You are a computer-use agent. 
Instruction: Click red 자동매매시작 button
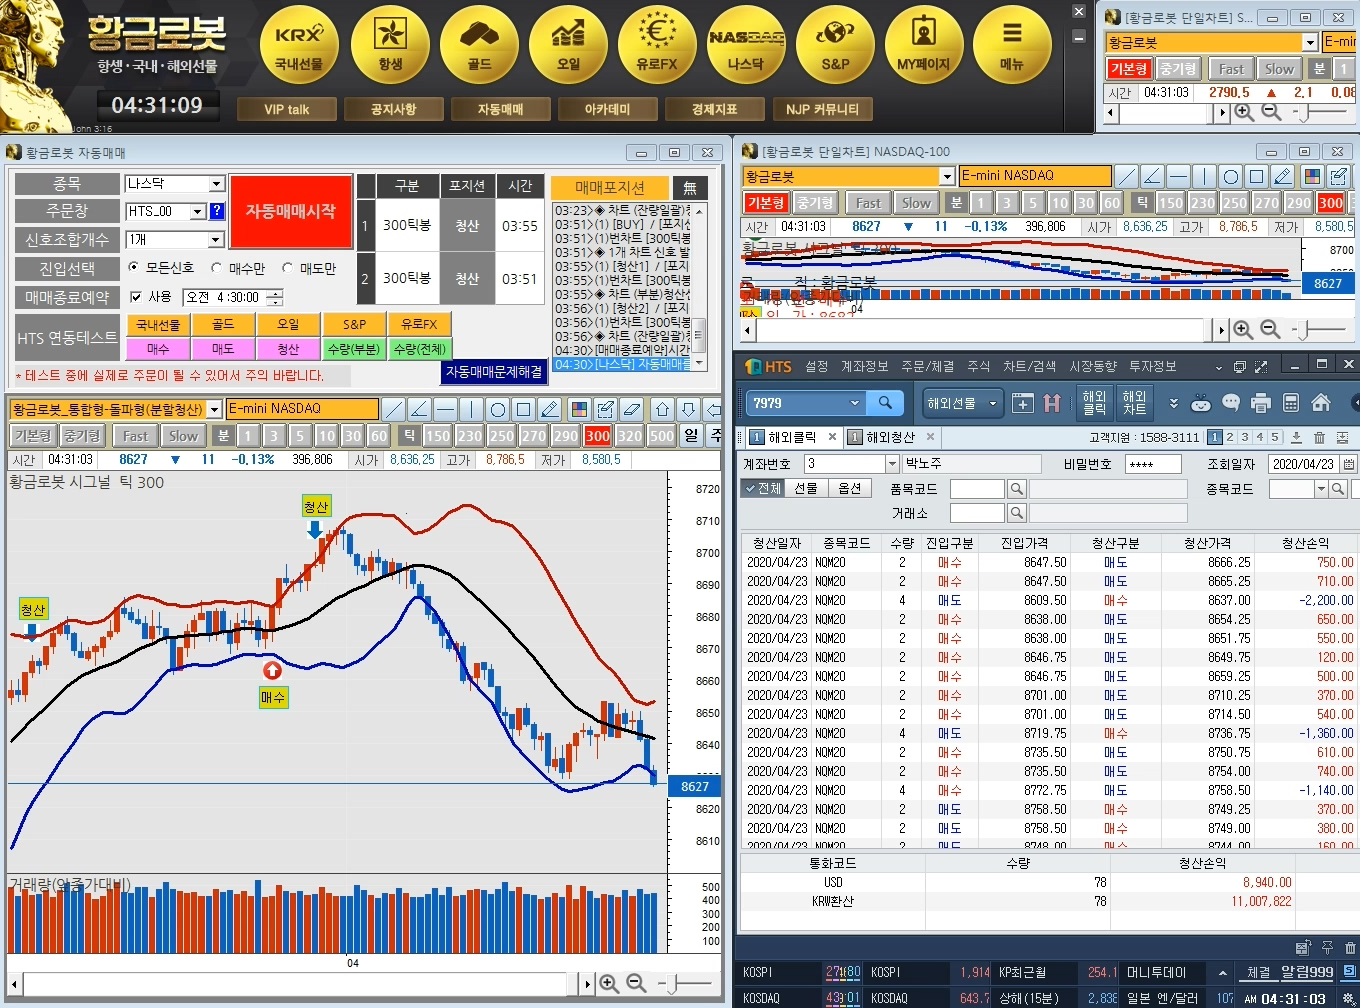291,211
